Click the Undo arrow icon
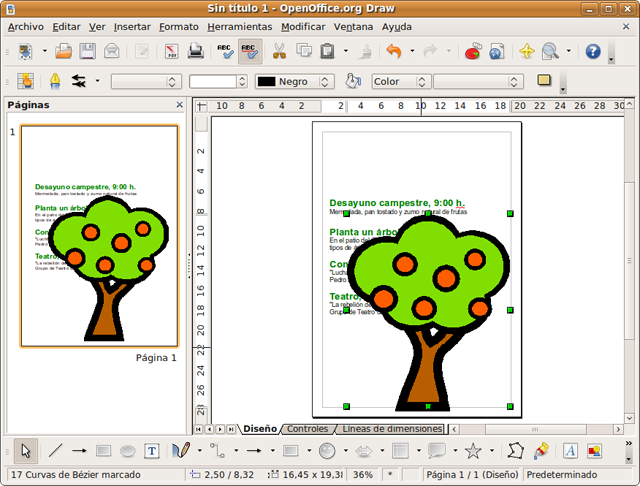640x486 pixels. click(393, 50)
